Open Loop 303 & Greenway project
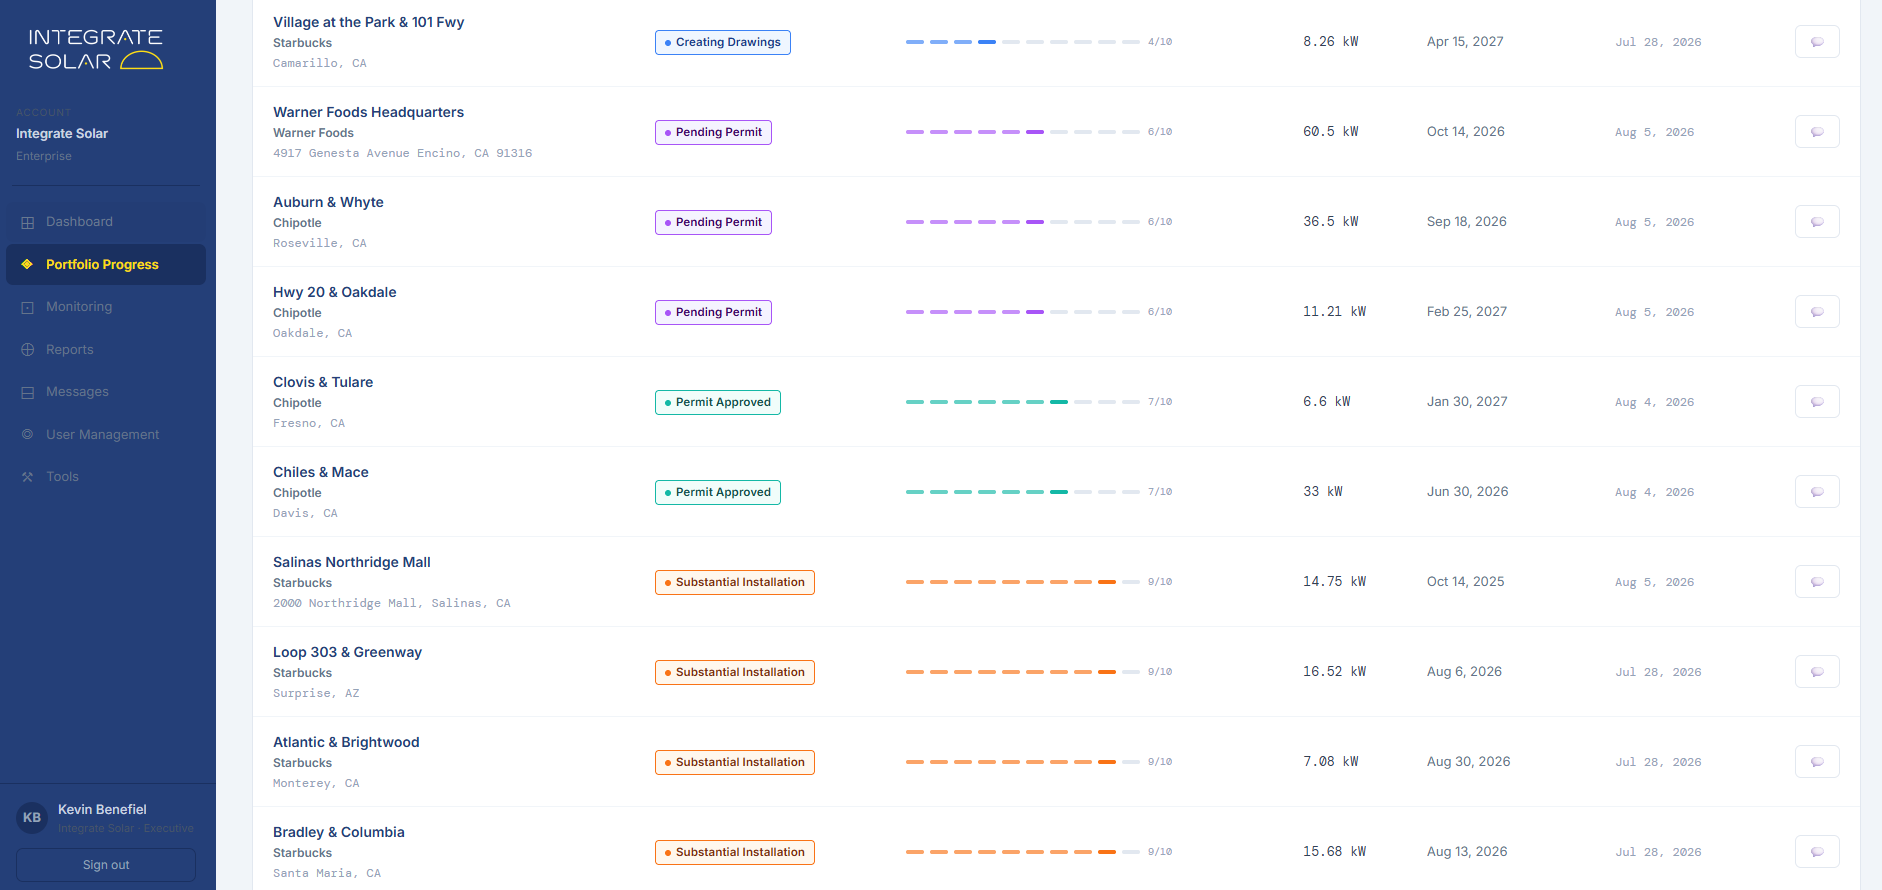The image size is (1882, 890). click(x=348, y=652)
